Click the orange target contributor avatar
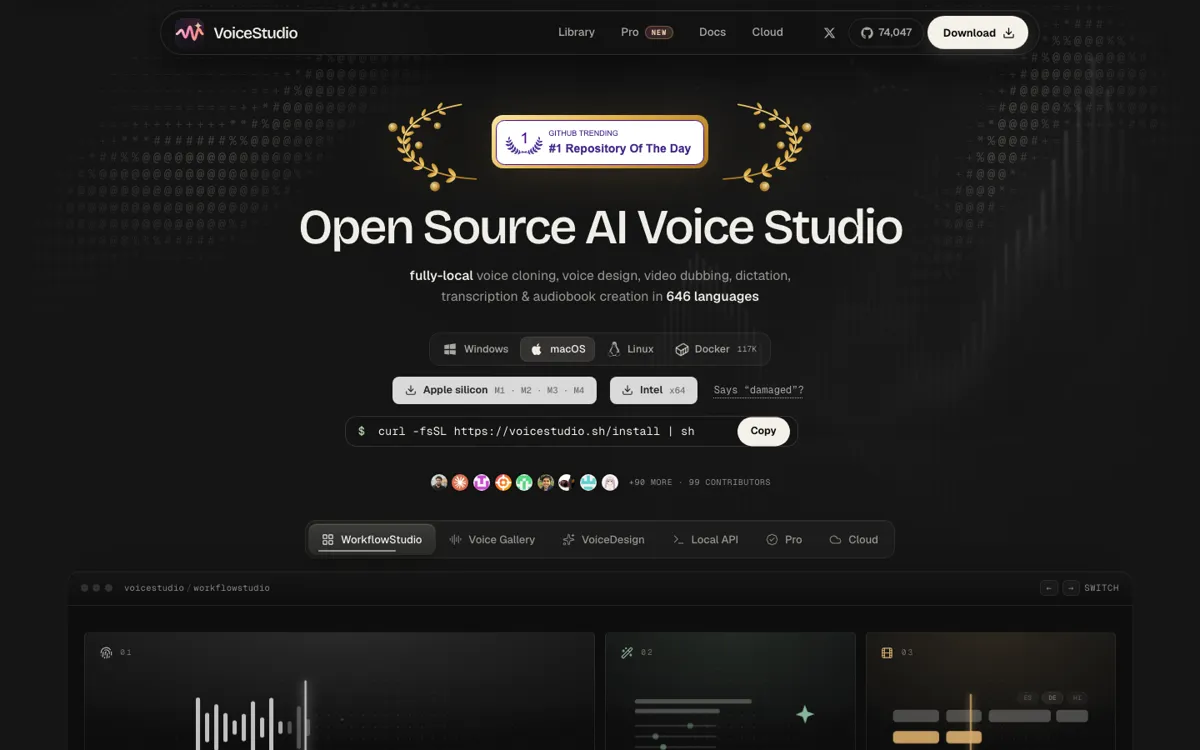1200x750 pixels. pyautogui.click(x=503, y=482)
